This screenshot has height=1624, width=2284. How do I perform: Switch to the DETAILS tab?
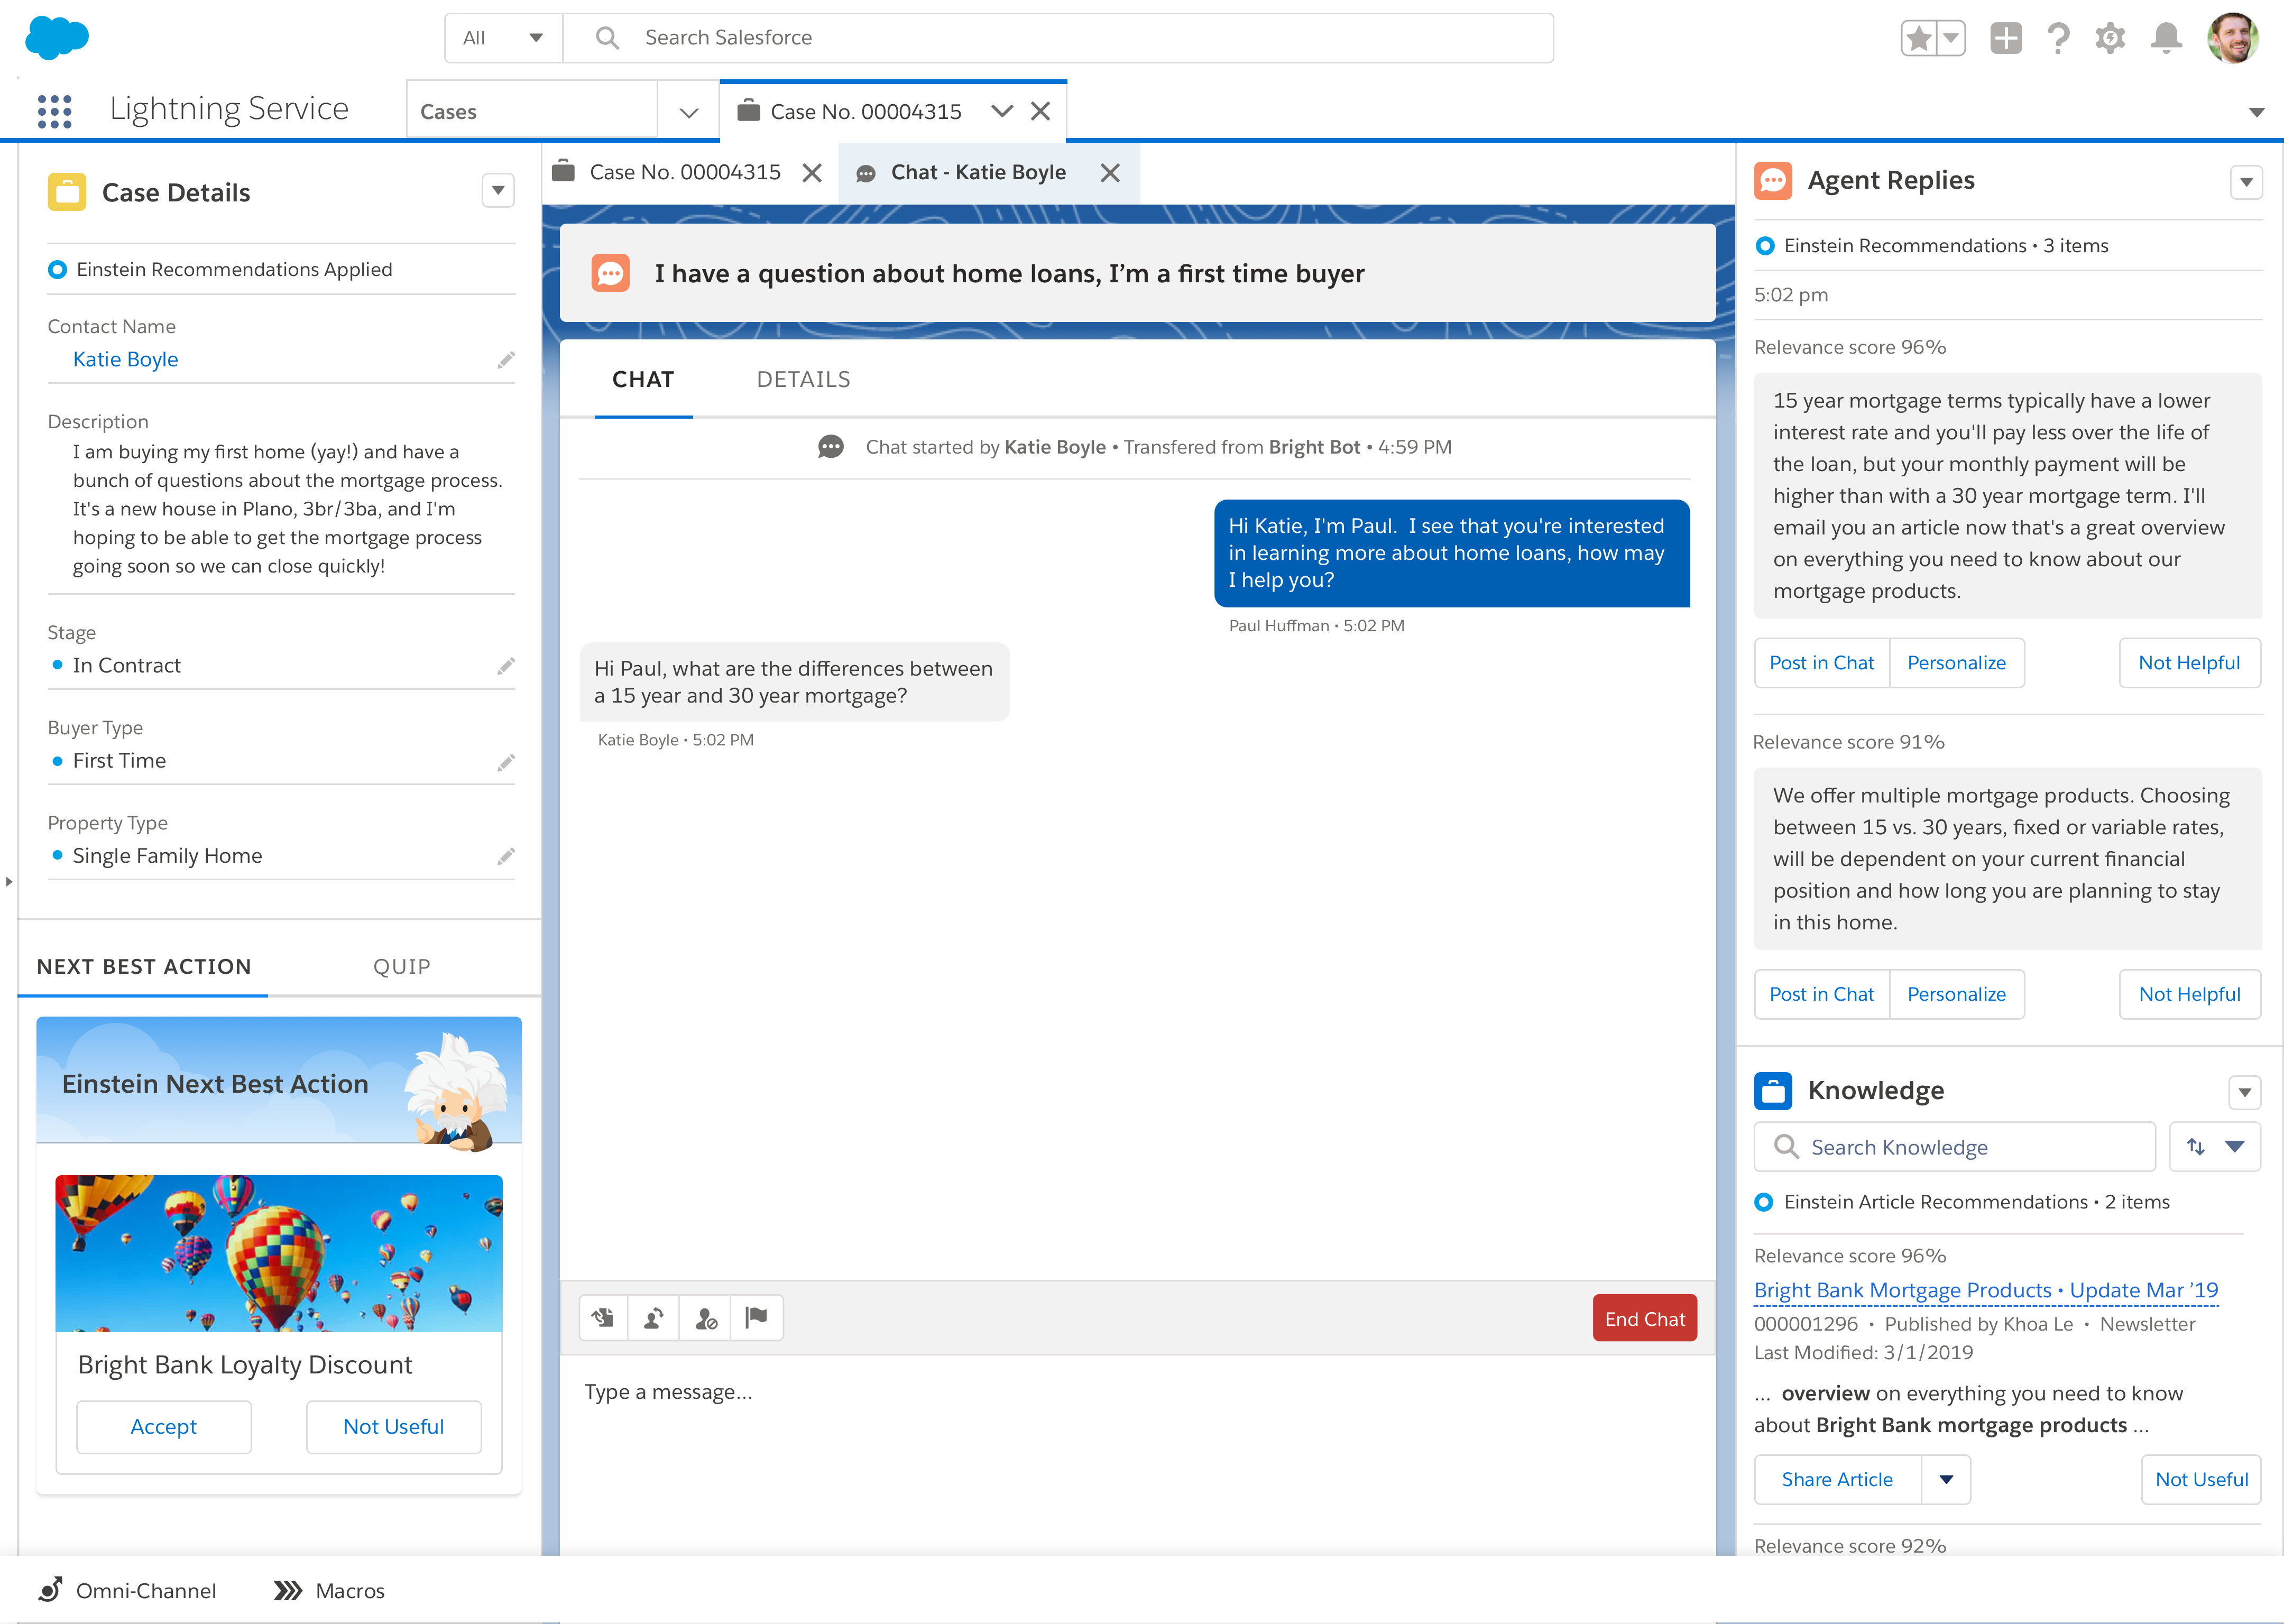[x=803, y=380]
